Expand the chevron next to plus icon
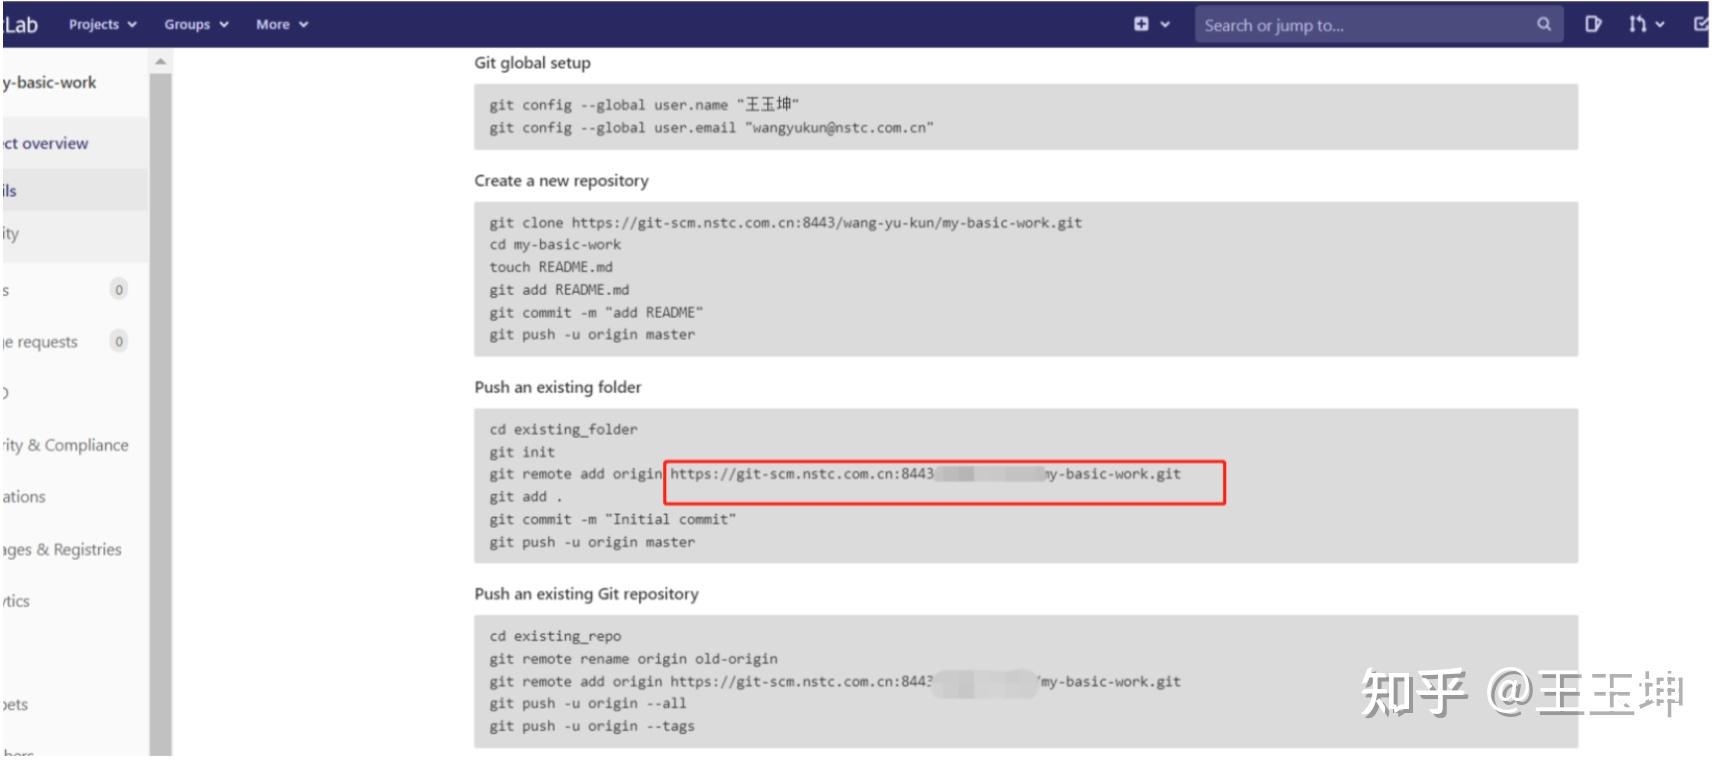The height and width of the screenshot is (763, 1729). 1165,24
